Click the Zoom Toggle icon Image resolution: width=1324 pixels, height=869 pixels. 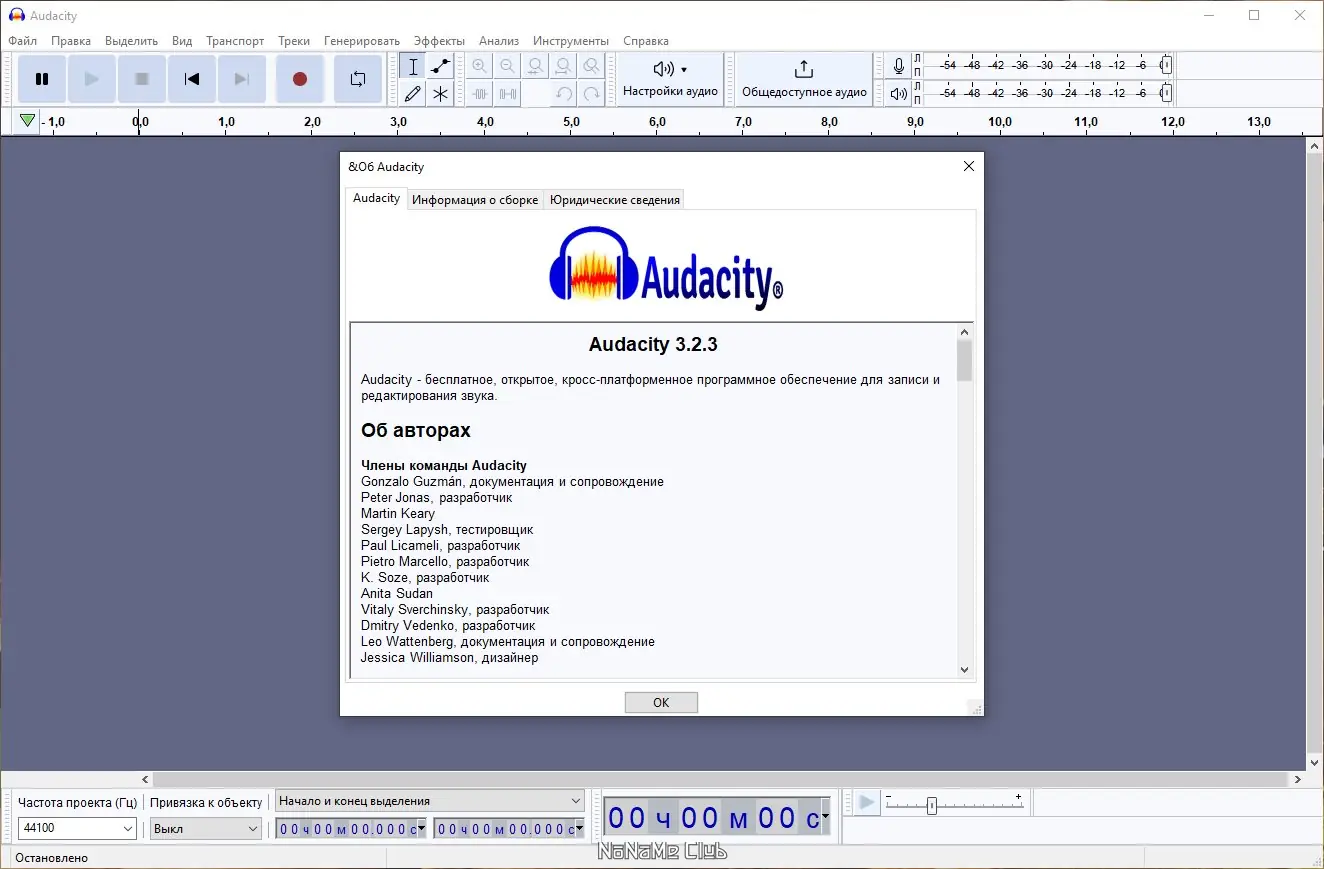(592, 66)
